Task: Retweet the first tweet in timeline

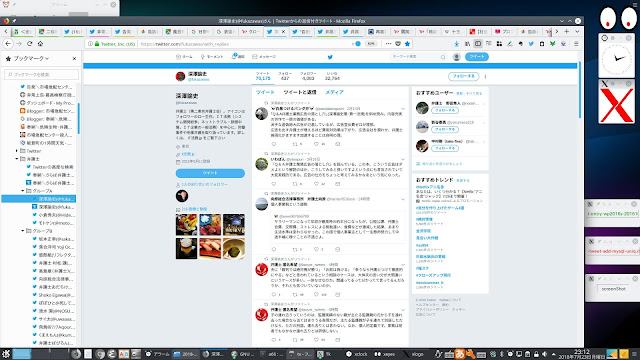Action: tap(295, 144)
